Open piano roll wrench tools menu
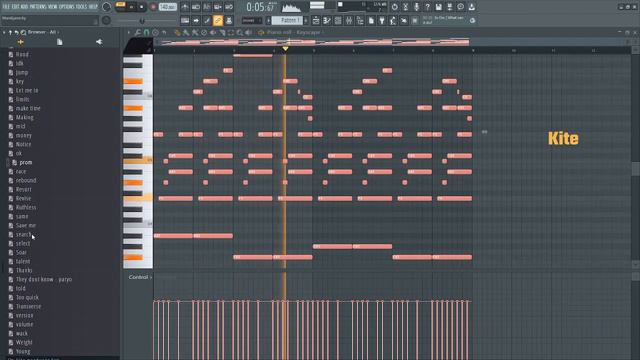Viewport: 640px width, 360px height. [x=138, y=32]
